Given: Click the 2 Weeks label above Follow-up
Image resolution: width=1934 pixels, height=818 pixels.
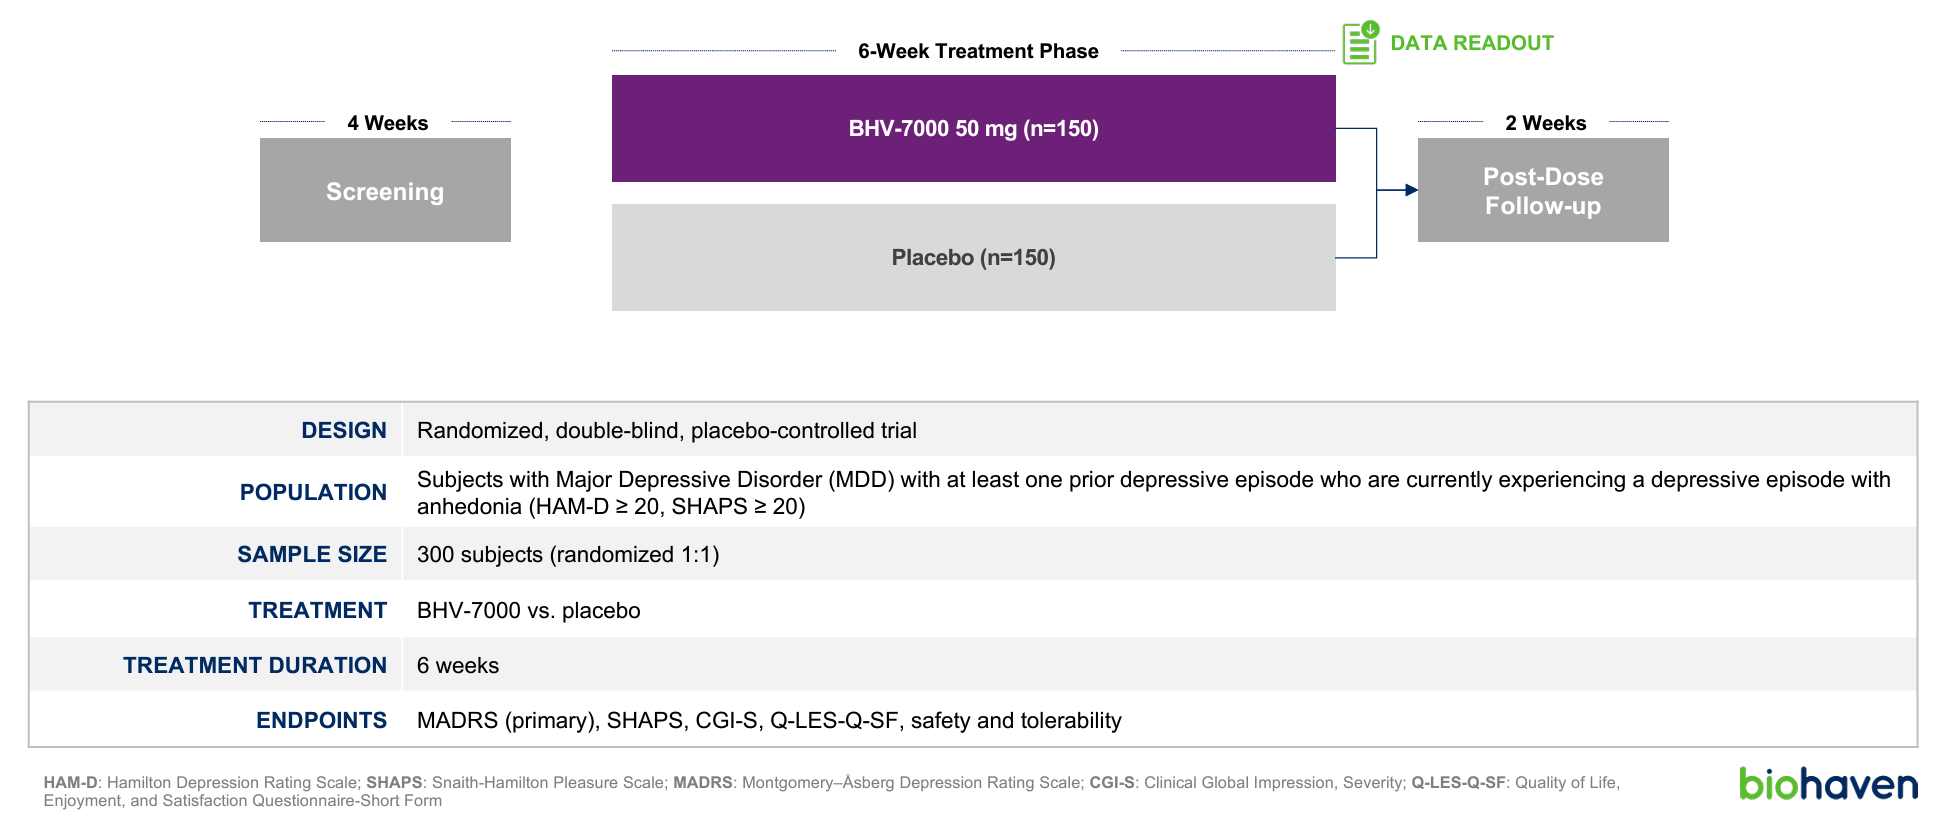Looking at the screenshot, I should [x=1545, y=123].
